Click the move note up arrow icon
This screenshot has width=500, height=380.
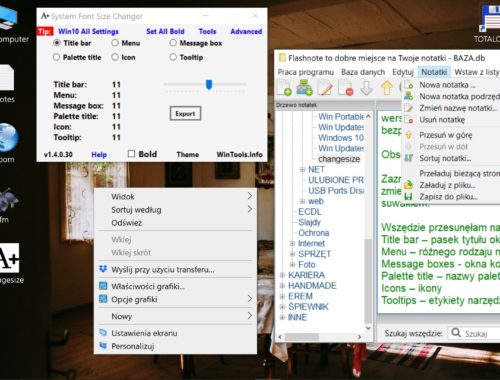(x=387, y=88)
